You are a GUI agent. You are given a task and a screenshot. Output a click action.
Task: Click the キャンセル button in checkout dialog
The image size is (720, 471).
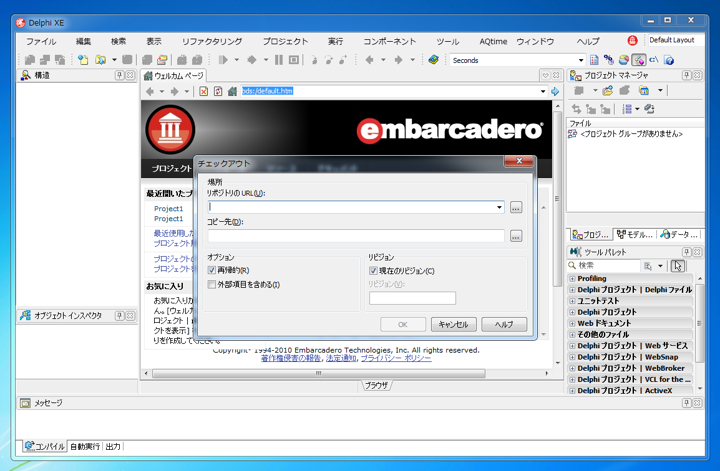(x=454, y=325)
